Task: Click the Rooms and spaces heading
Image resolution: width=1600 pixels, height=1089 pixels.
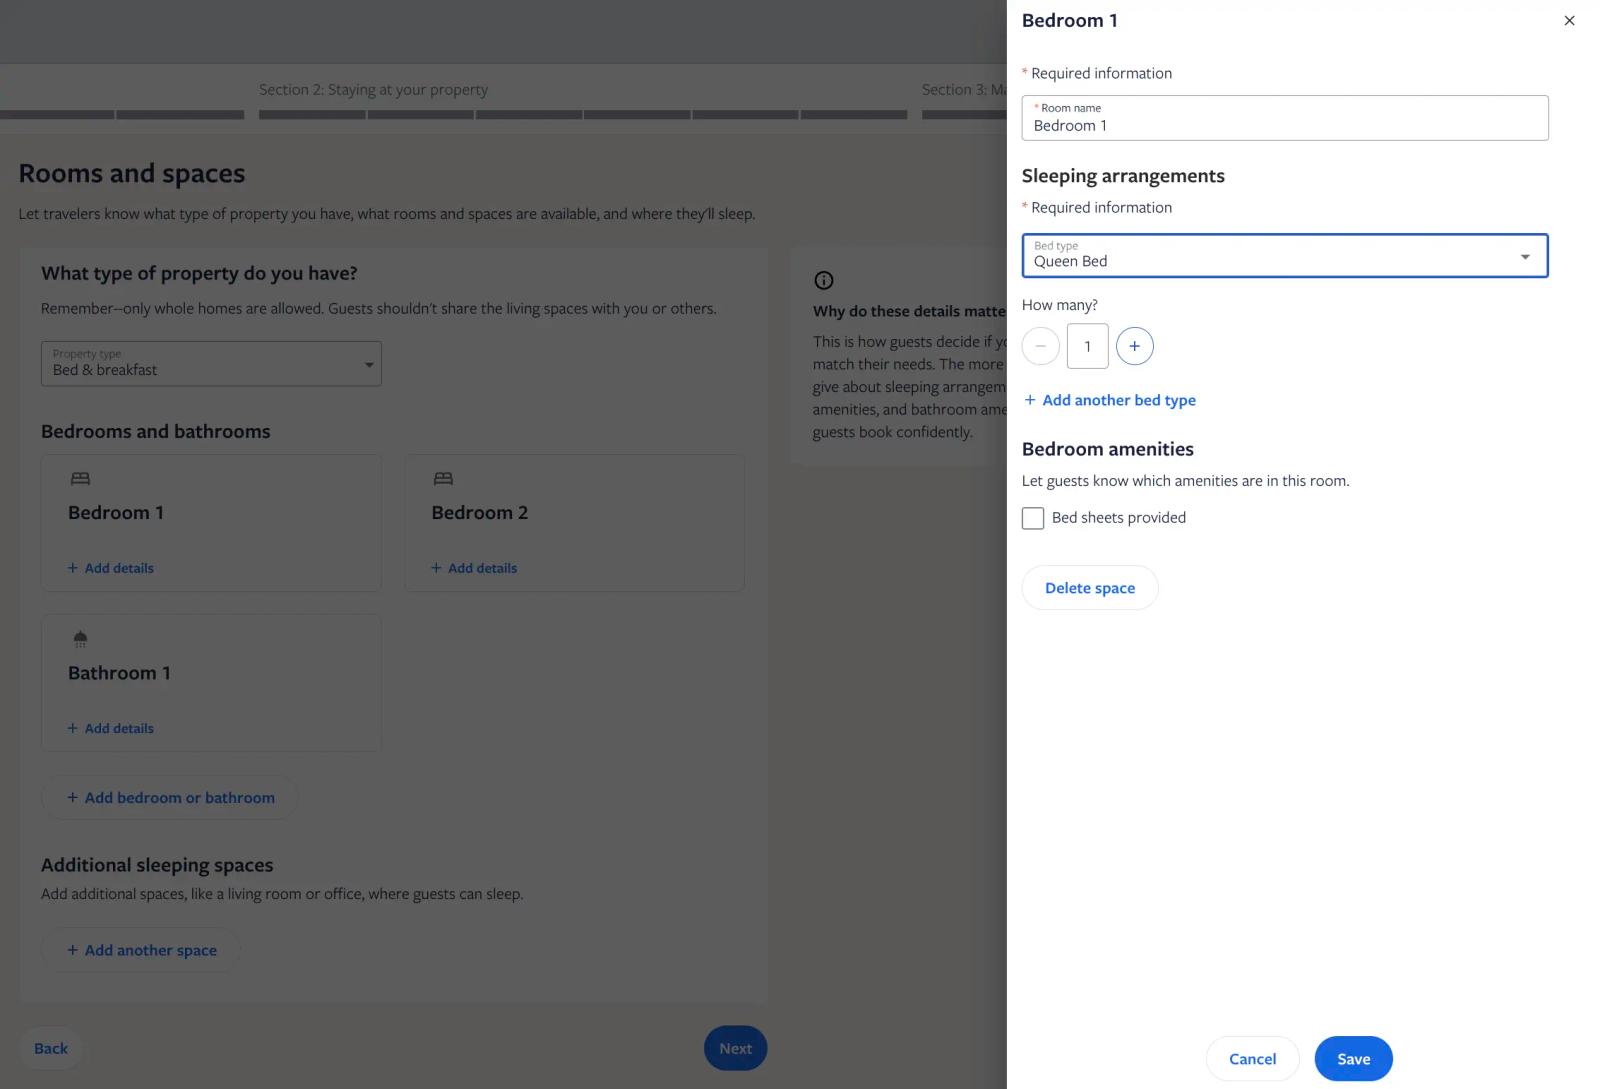Action: 132,173
